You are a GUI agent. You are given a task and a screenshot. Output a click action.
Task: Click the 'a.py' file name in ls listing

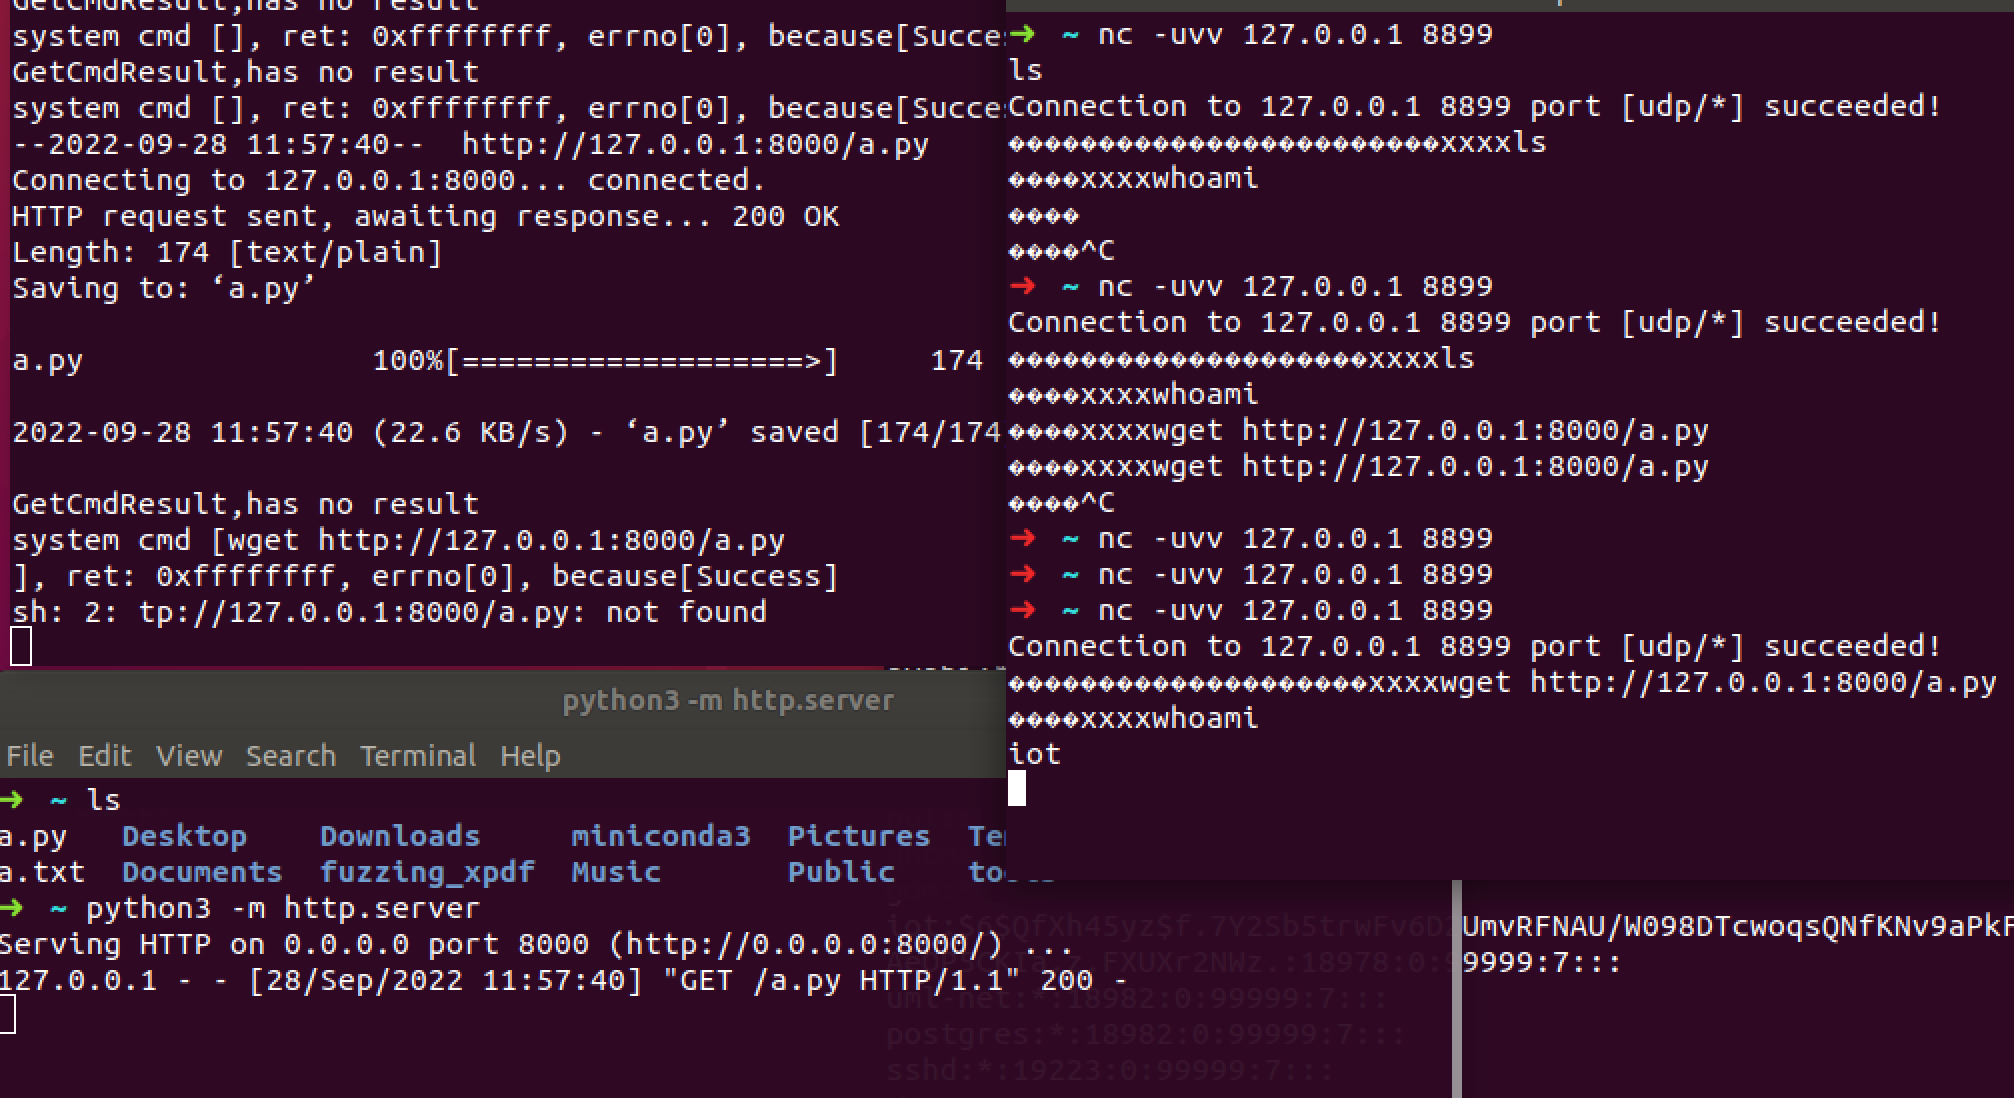point(33,836)
